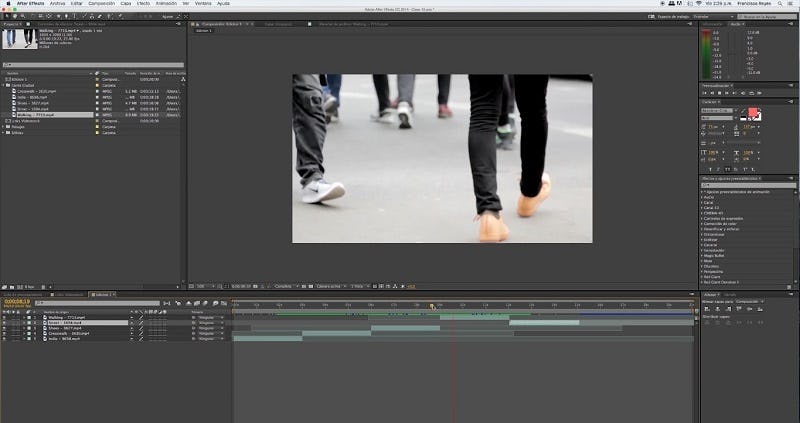Go to first frame in Preview panel

(704, 93)
